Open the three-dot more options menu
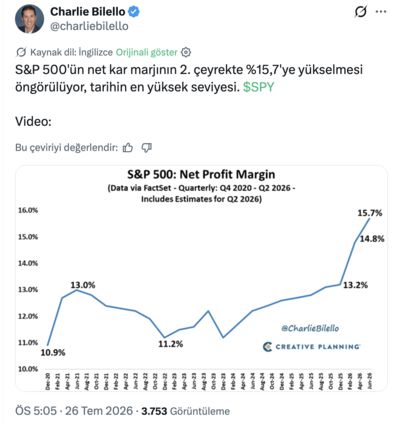This screenshot has width=396, height=424. click(x=381, y=12)
